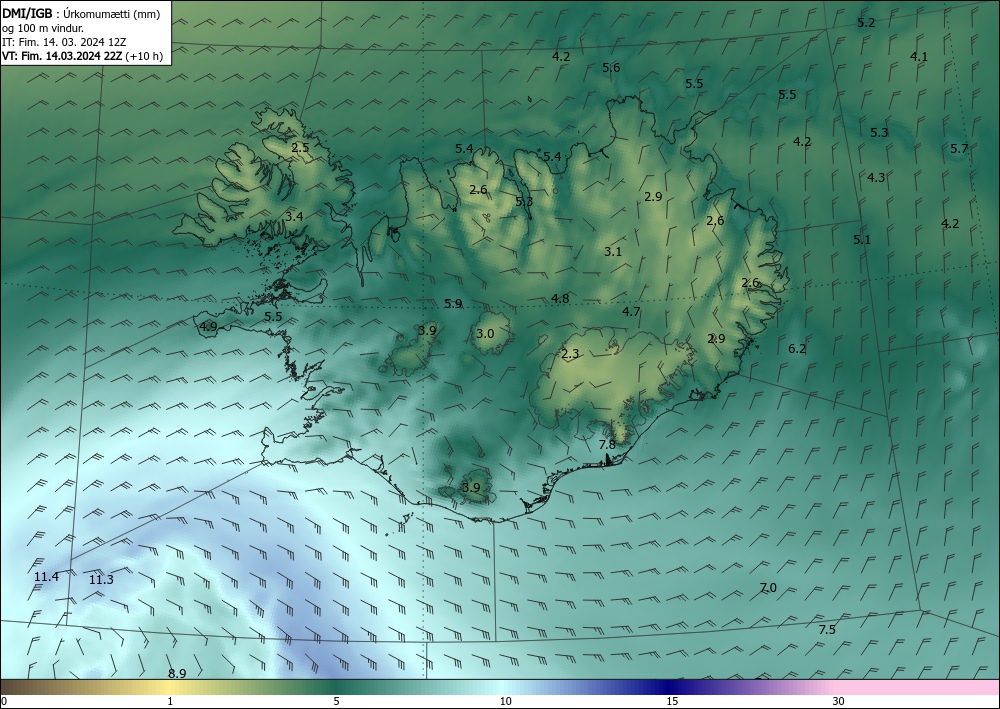Screen dimensions: 1000x709
Task: Click the 4.8 value in central Iceland
Action: pos(560,298)
